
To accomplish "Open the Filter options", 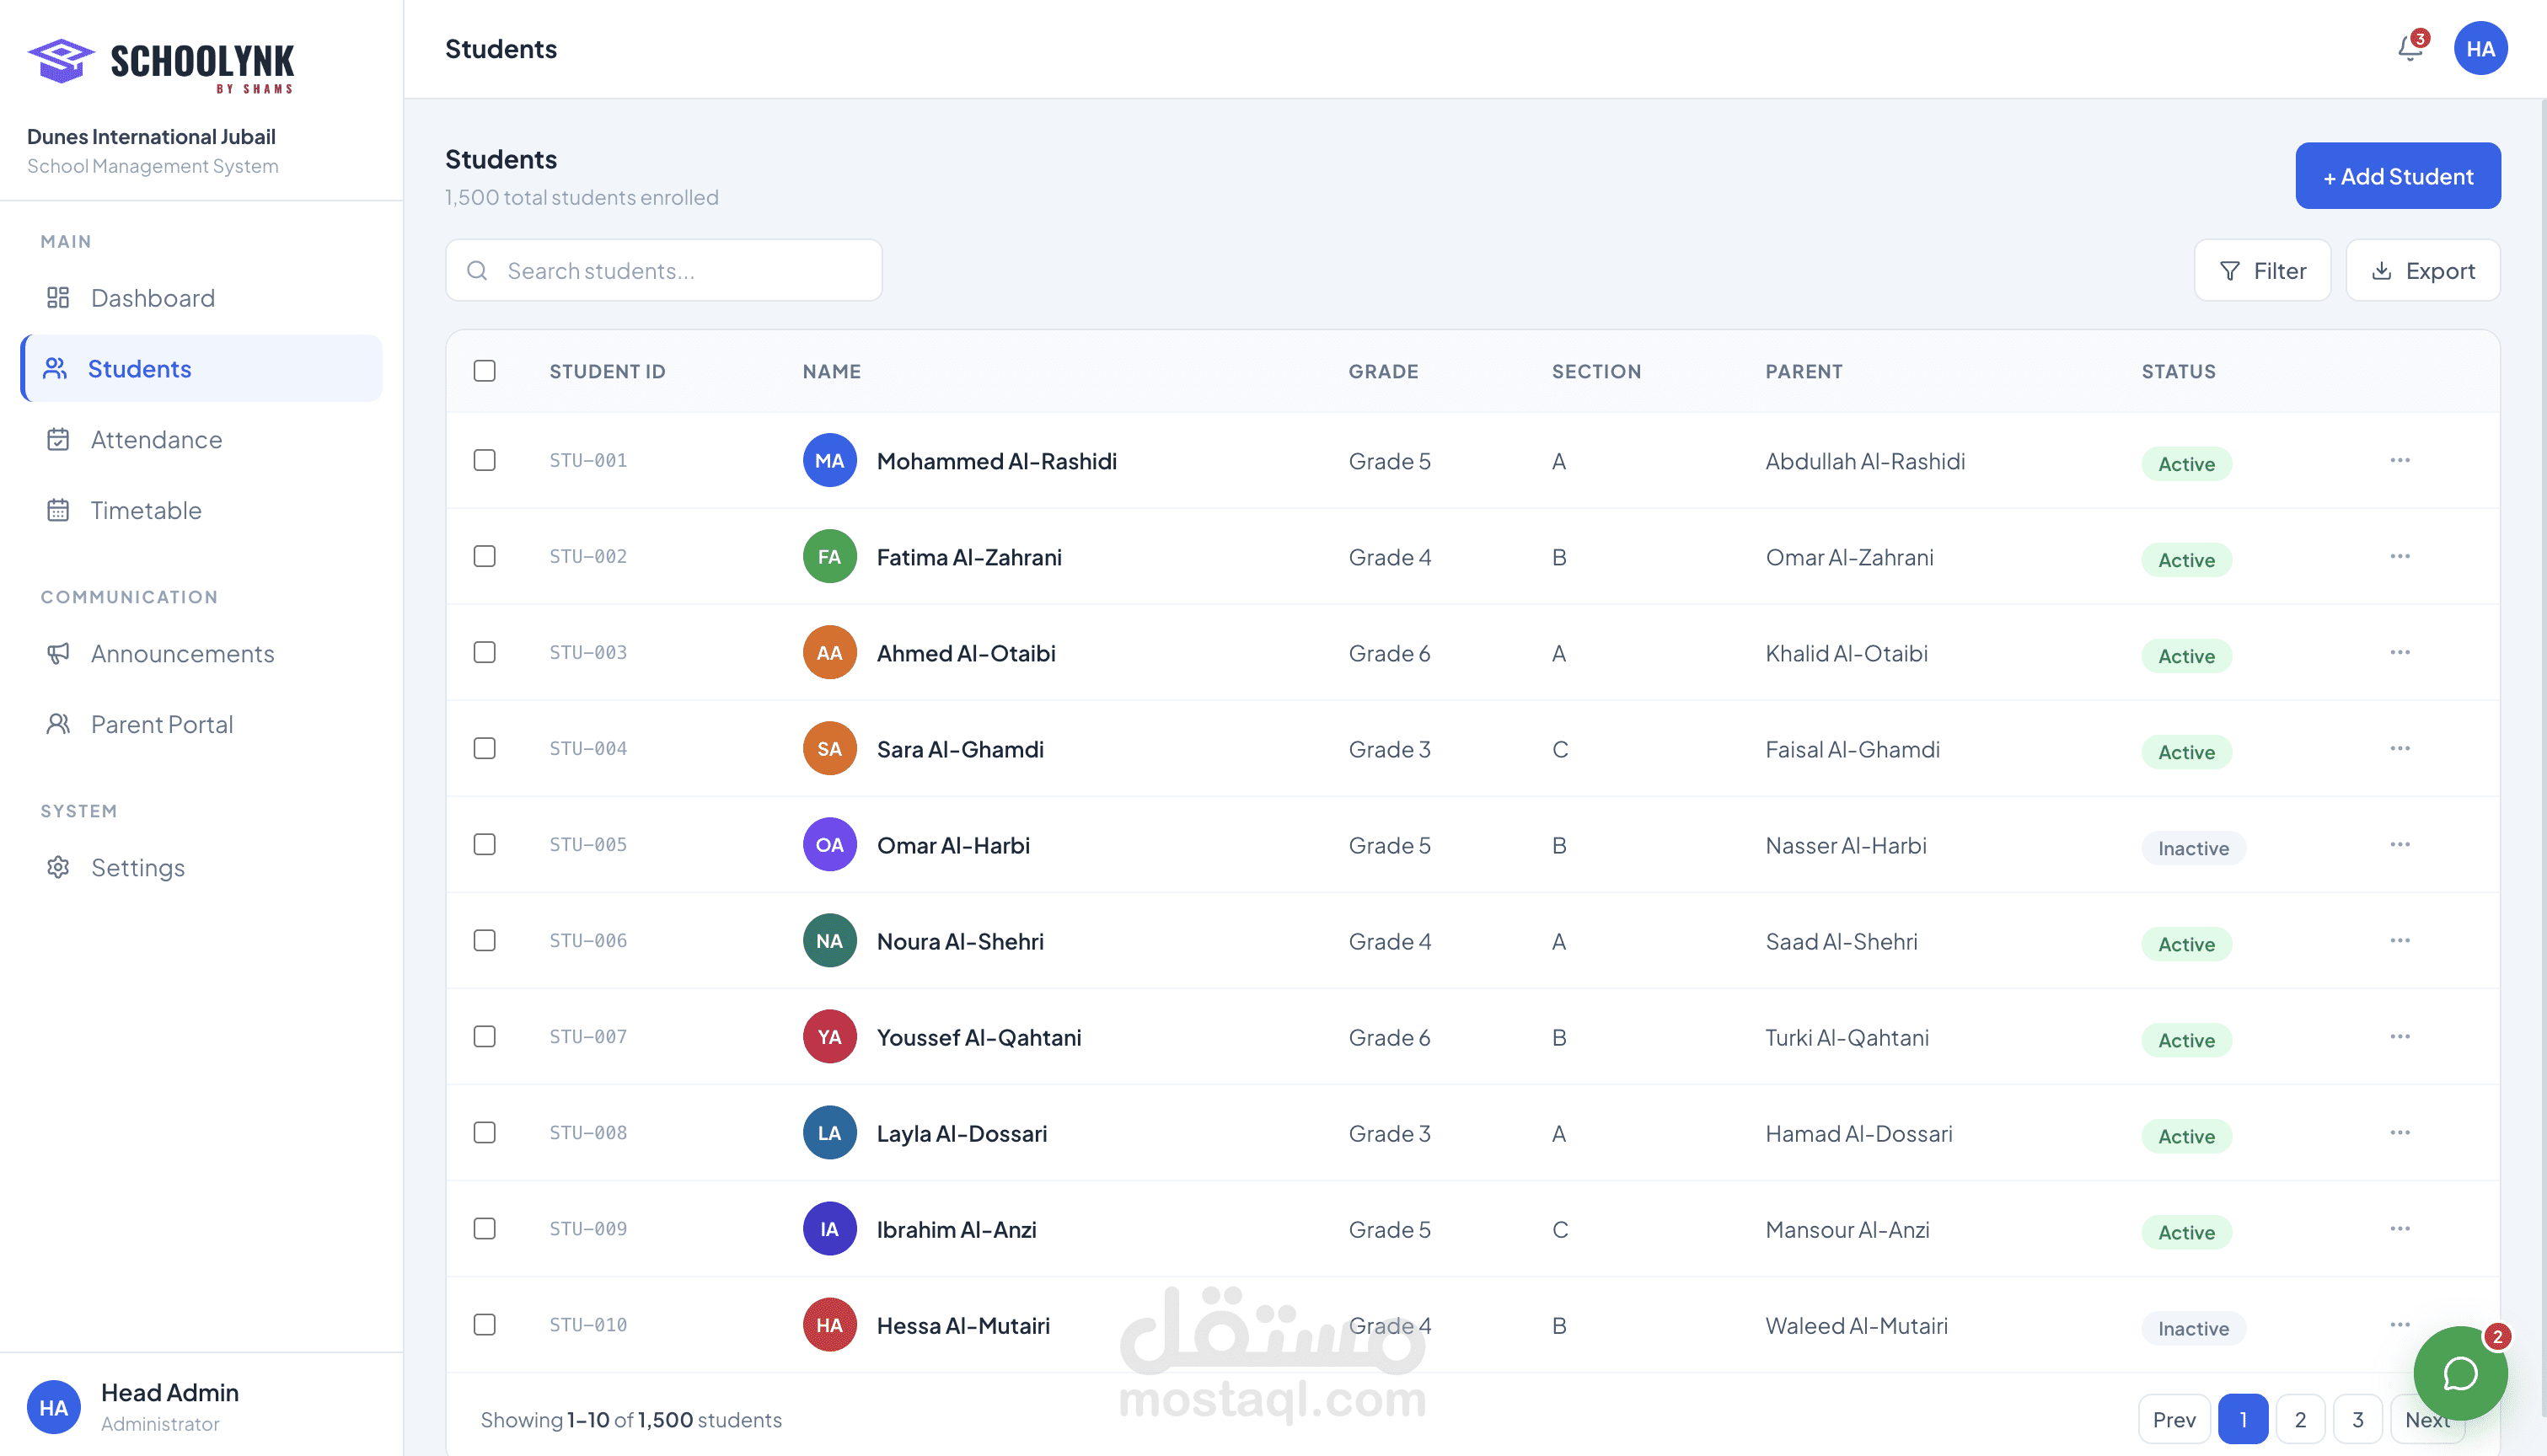I will coord(2262,270).
